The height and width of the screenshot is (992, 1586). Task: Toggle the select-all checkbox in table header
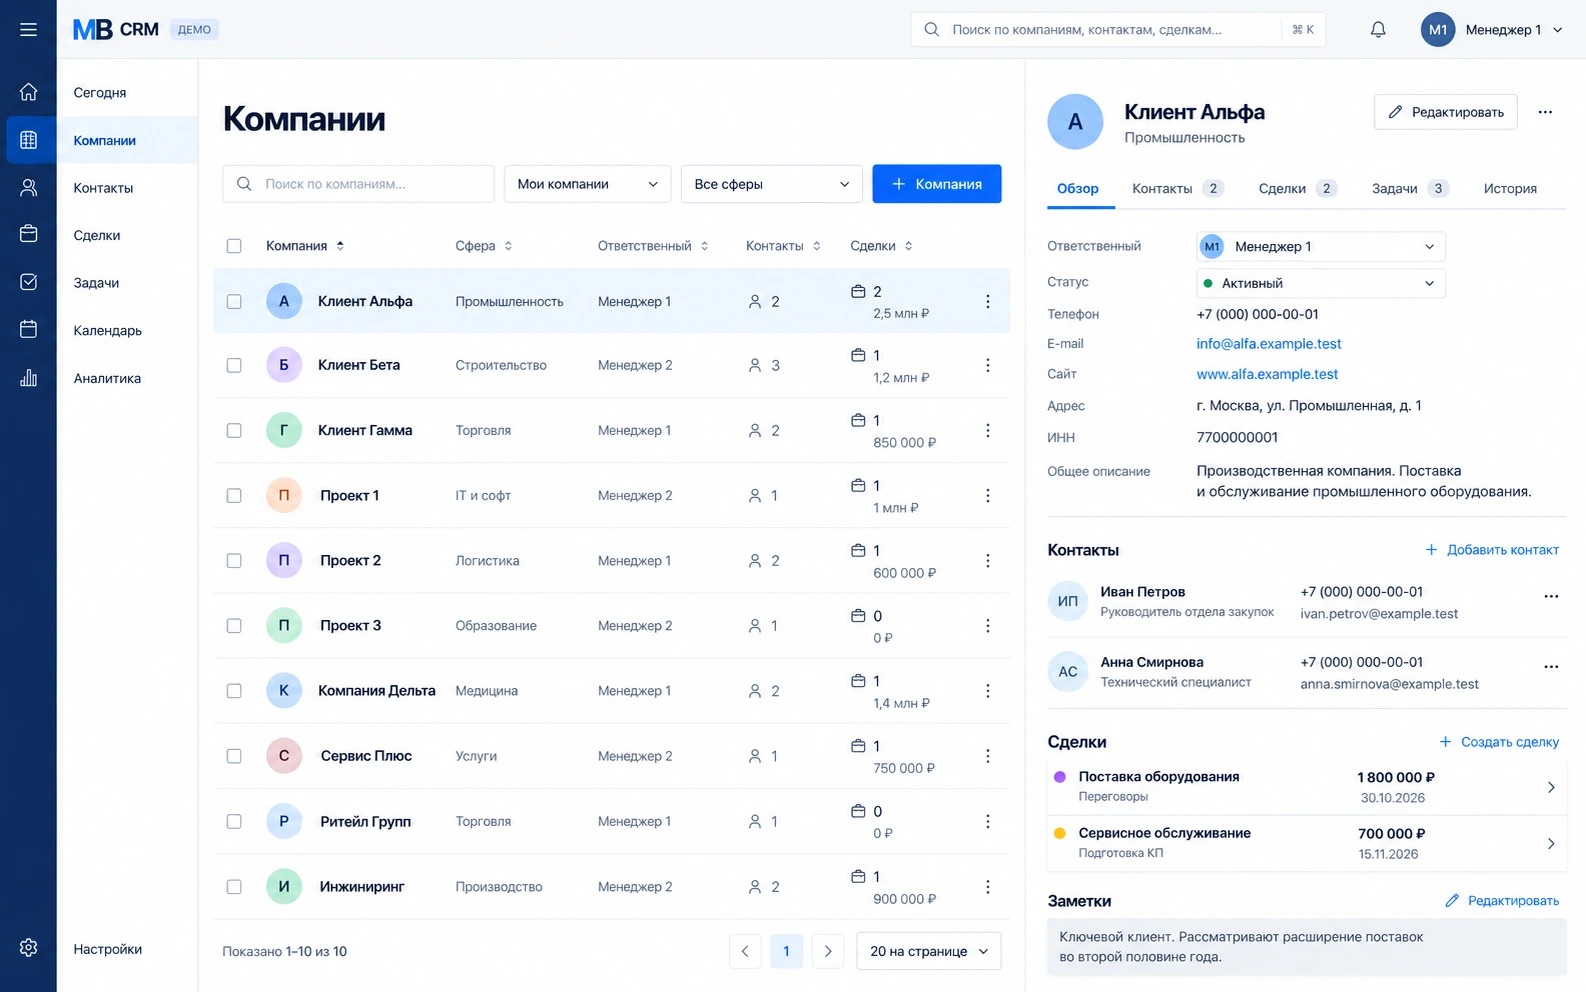coord(234,246)
